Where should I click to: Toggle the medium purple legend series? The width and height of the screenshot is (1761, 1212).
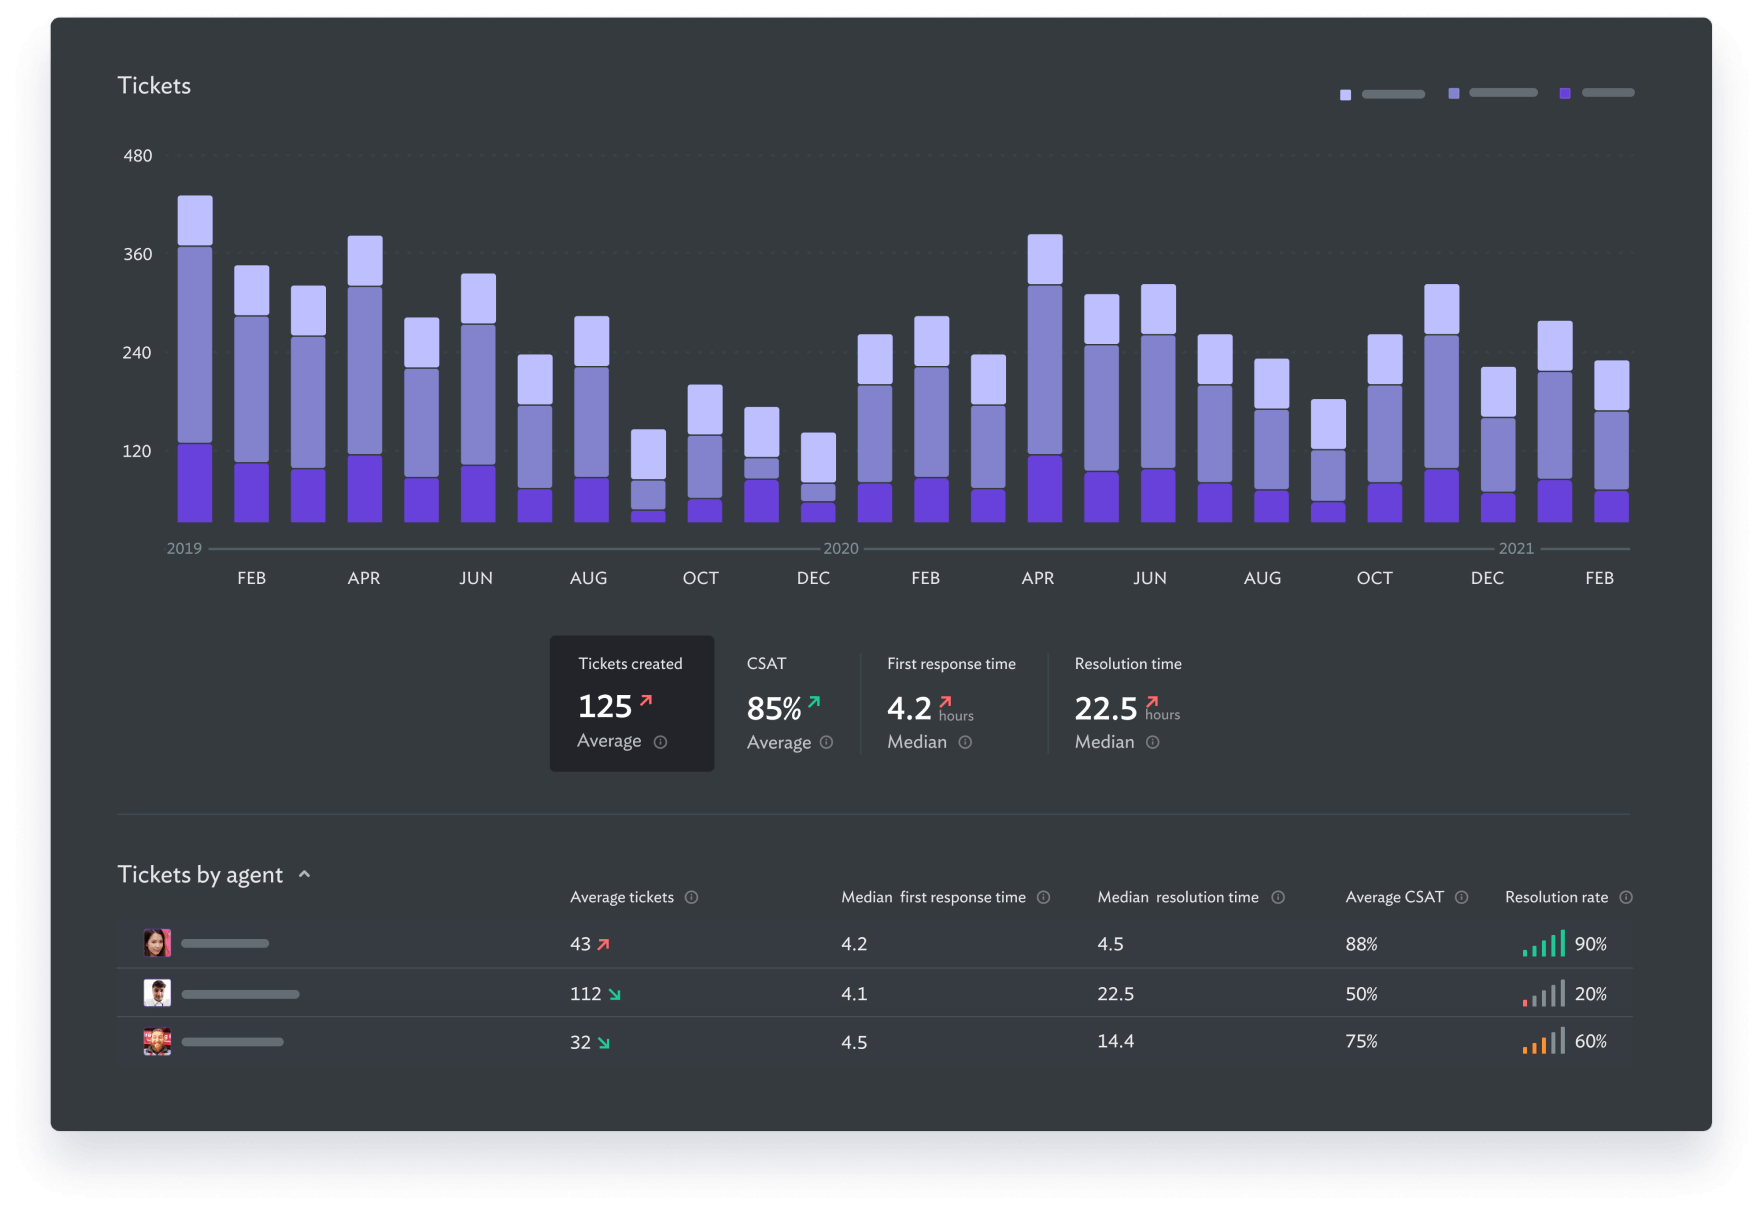point(1454,93)
